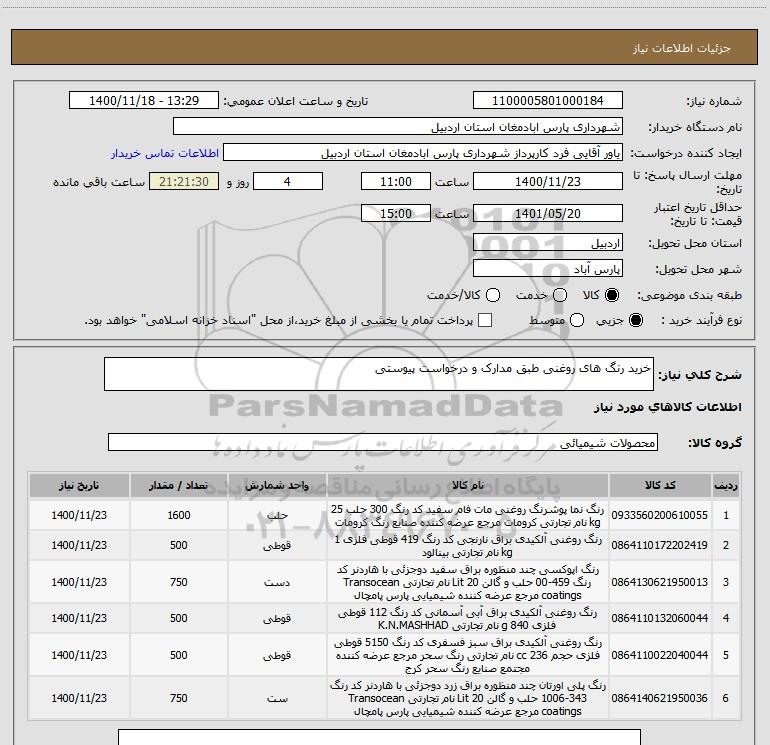Click the جزئیات اطلاعات نیاز header title
This screenshot has width=770, height=745.
(682, 48)
